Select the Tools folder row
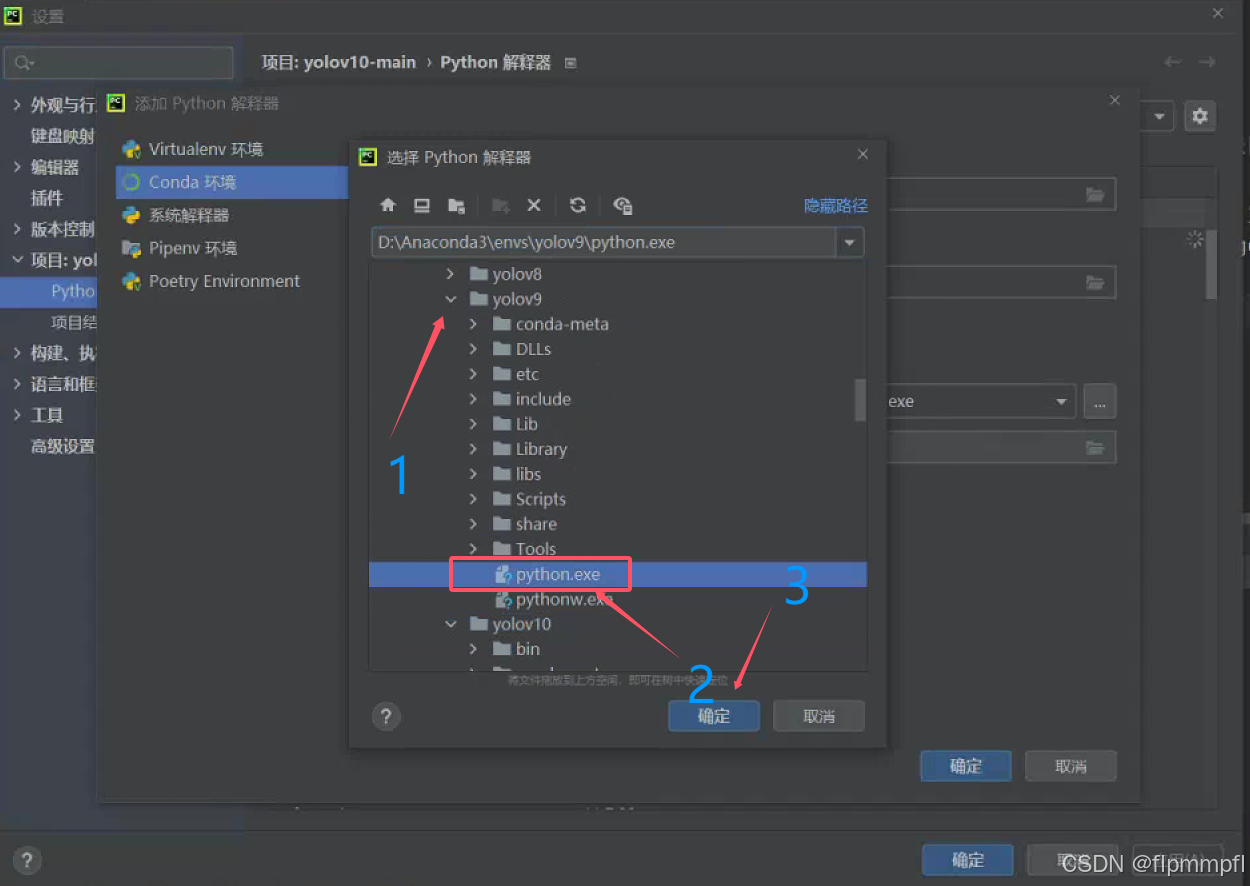 coord(617,549)
